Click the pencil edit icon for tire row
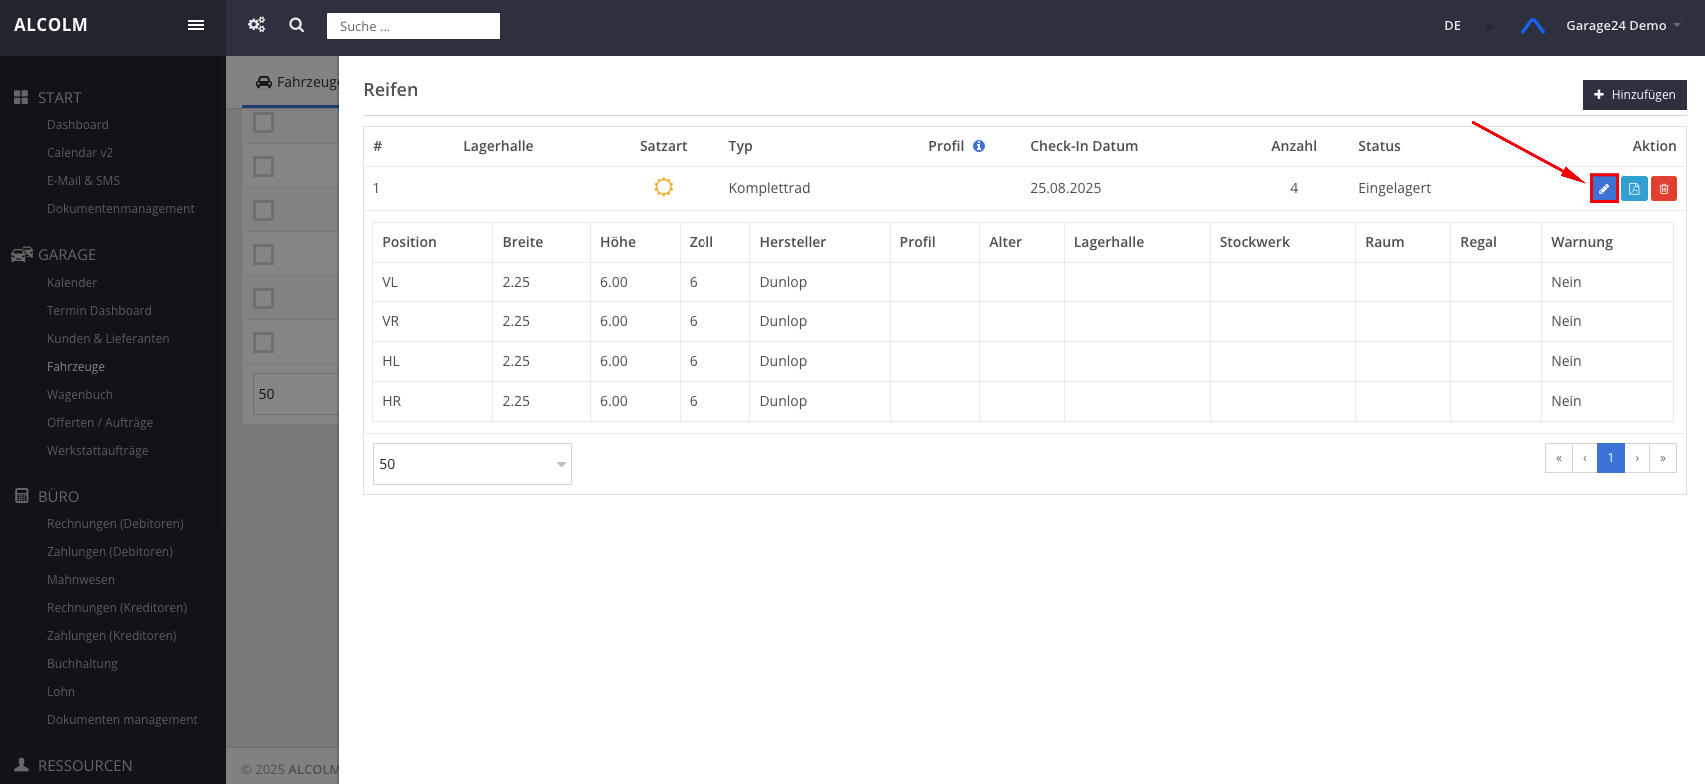 [1604, 189]
